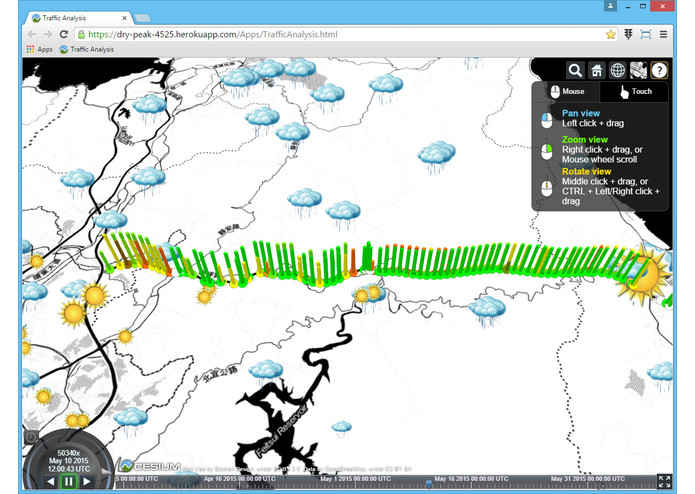
Task: Toggle full screen mode button
Action: 664,482
